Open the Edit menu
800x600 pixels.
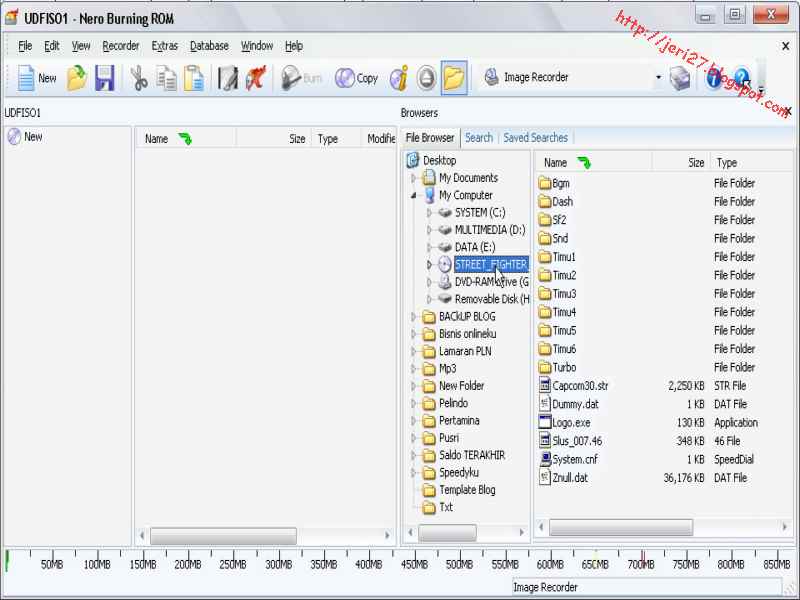52,46
